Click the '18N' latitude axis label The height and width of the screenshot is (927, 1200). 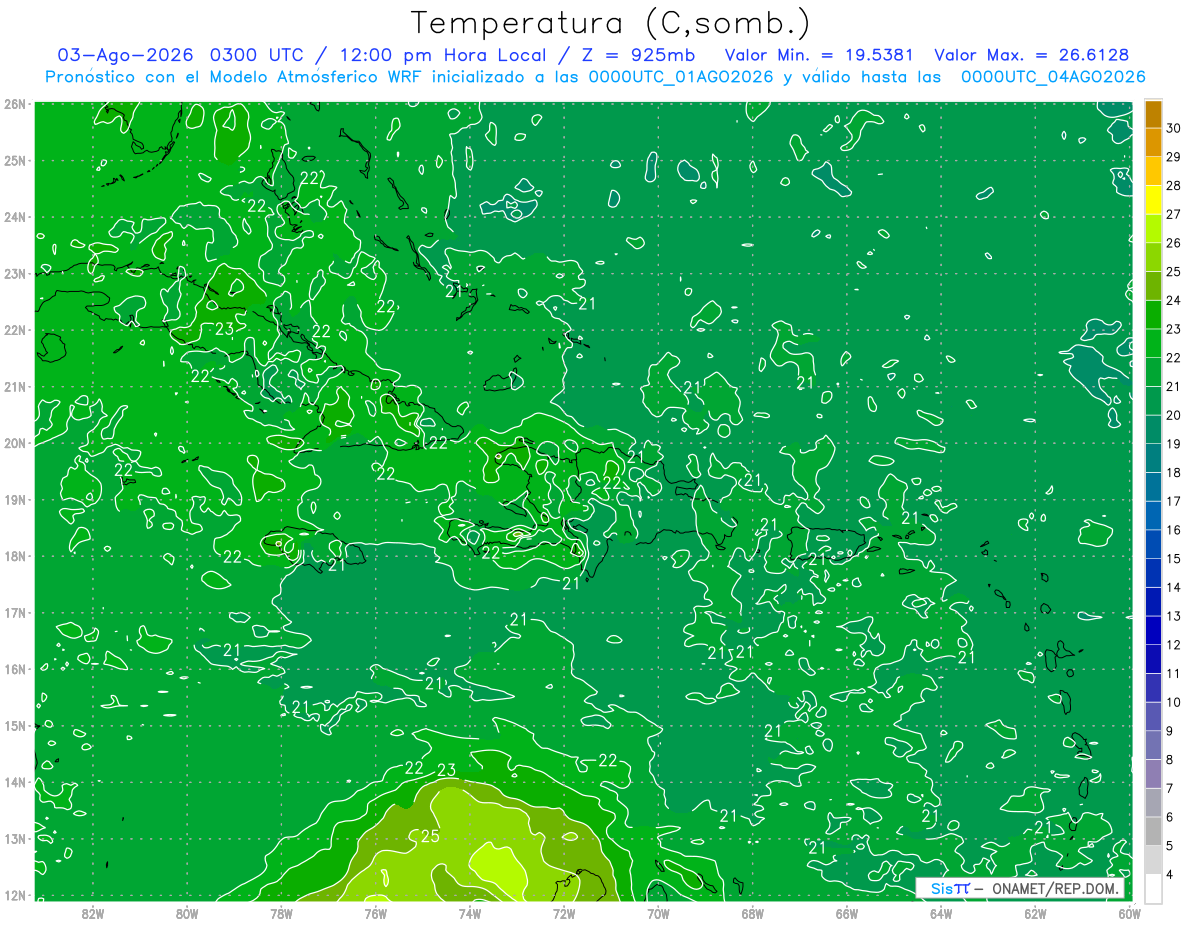coord(14,556)
